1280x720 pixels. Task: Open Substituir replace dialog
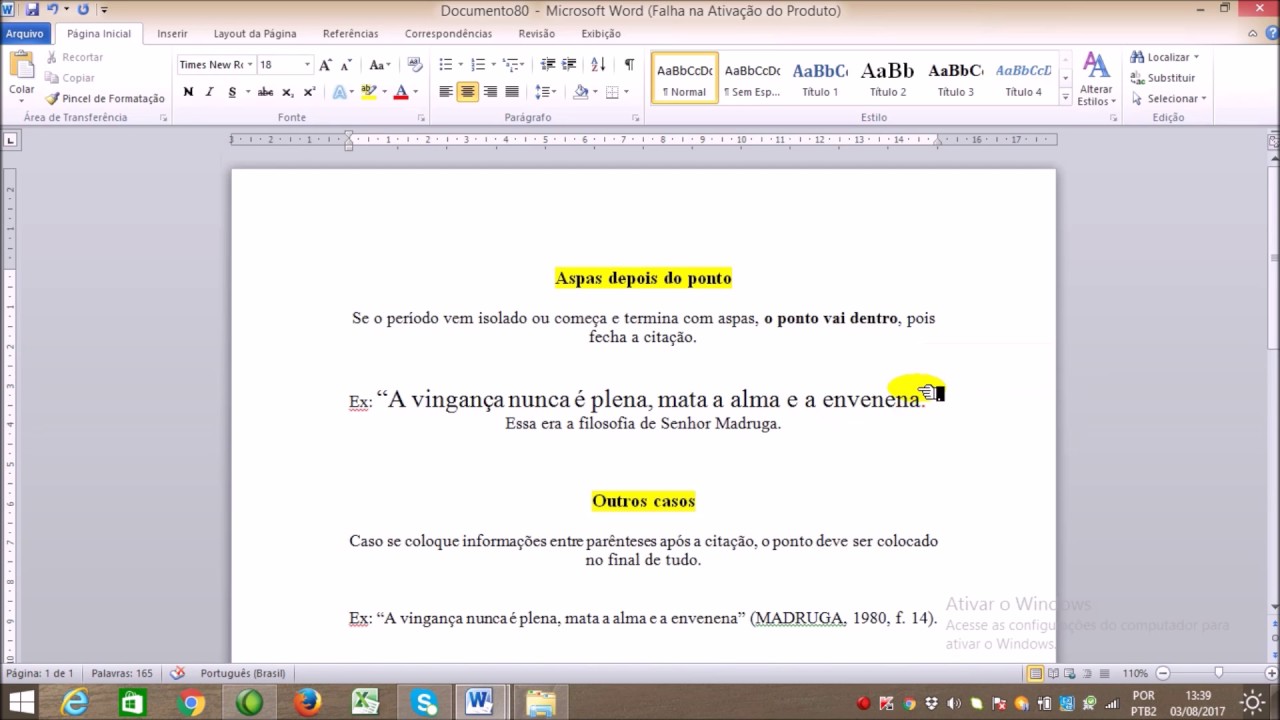[x=1163, y=78]
